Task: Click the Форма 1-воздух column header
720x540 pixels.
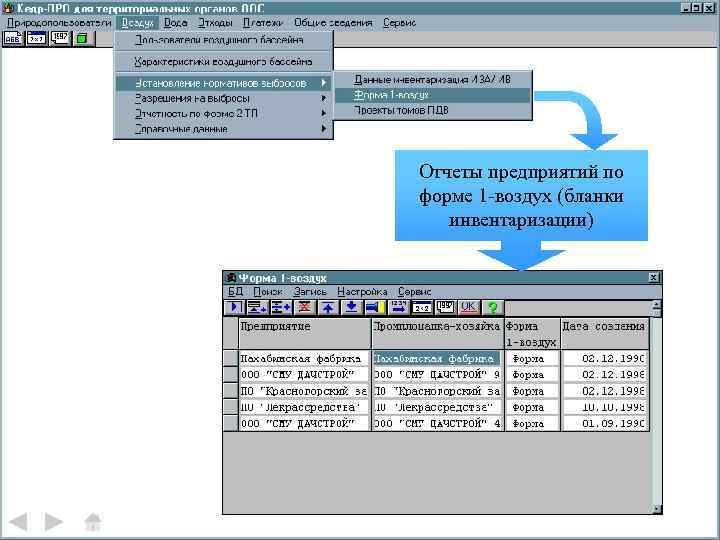Action: pos(532,333)
